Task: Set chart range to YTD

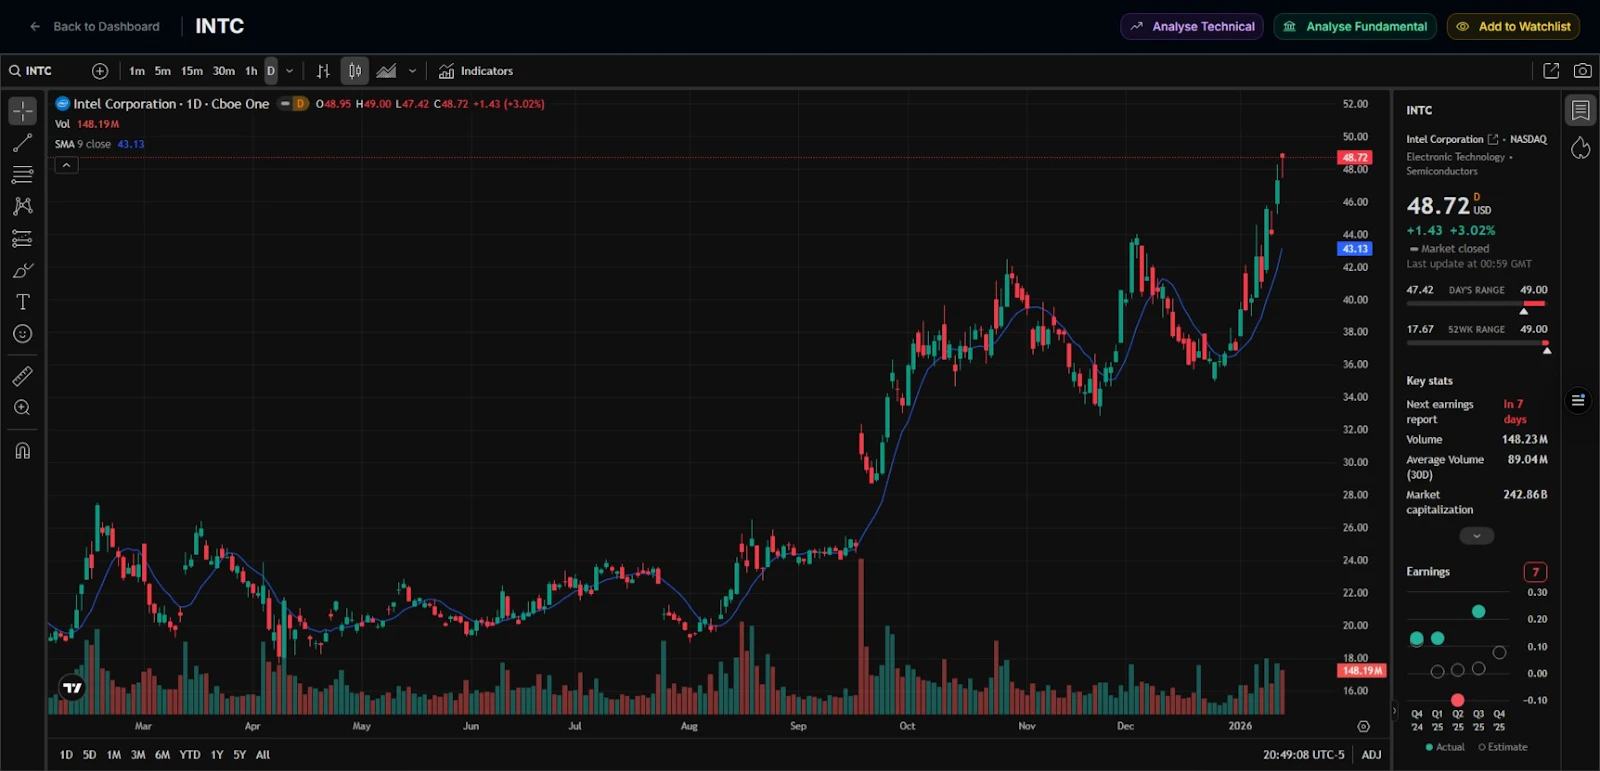Action: click(x=190, y=755)
